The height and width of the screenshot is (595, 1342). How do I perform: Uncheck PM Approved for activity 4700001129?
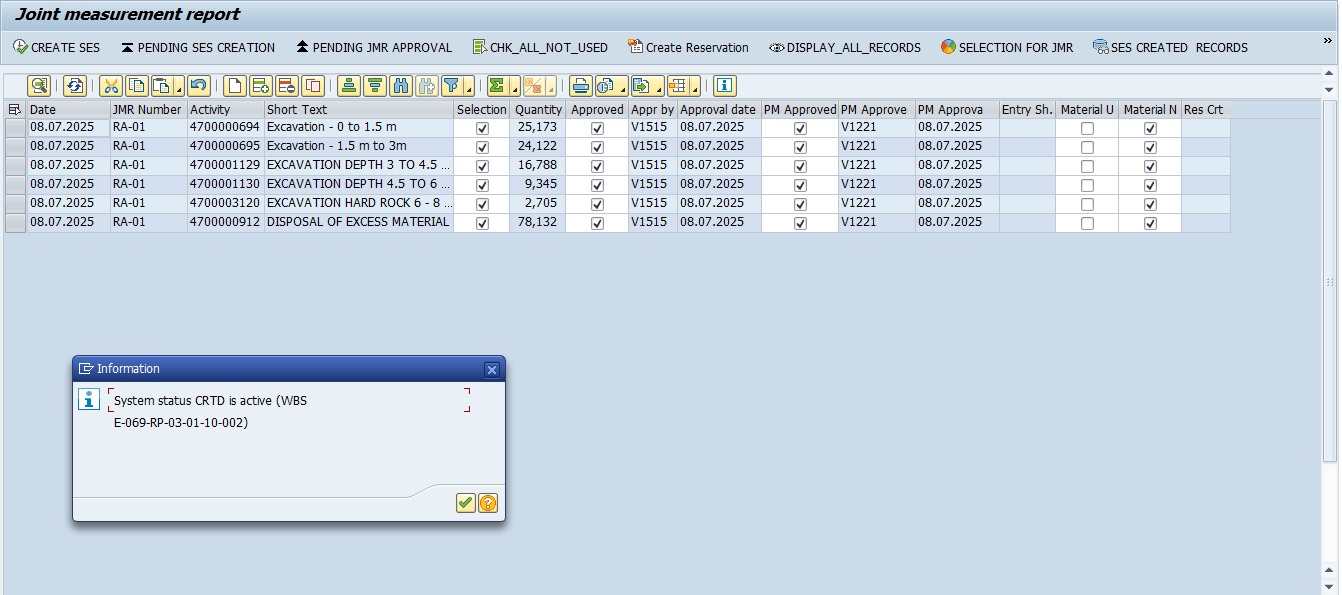(800, 166)
